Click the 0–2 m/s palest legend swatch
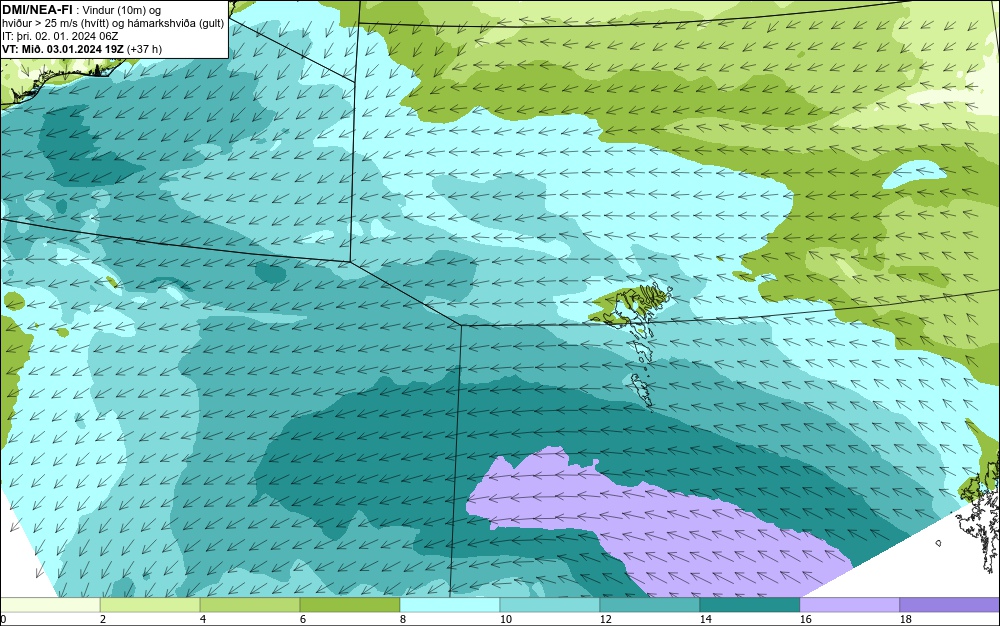 [50, 605]
